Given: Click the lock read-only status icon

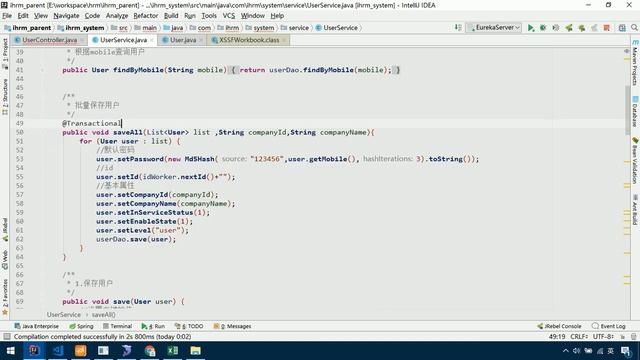Looking at the screenshot, I should click(622, 337).
